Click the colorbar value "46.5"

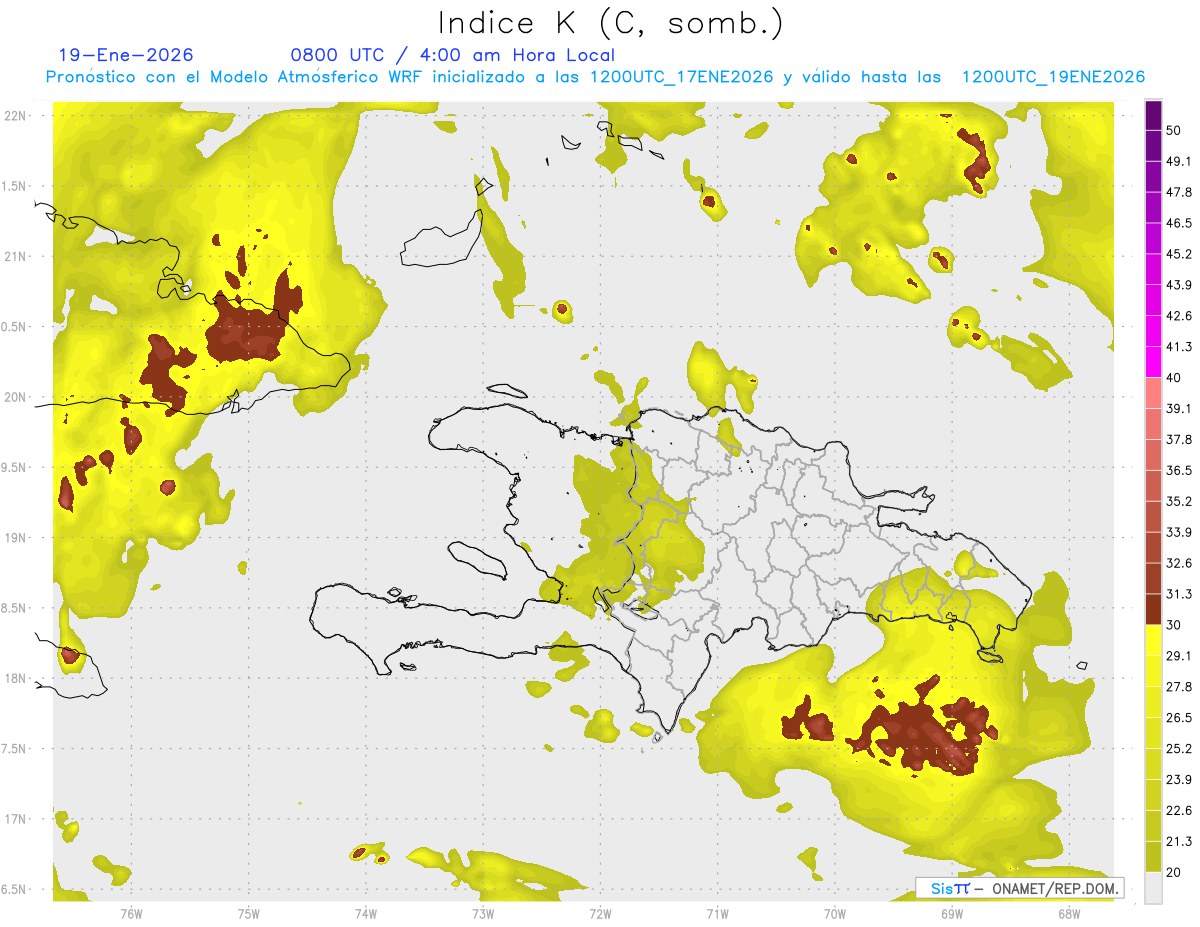pos(1180,223)
